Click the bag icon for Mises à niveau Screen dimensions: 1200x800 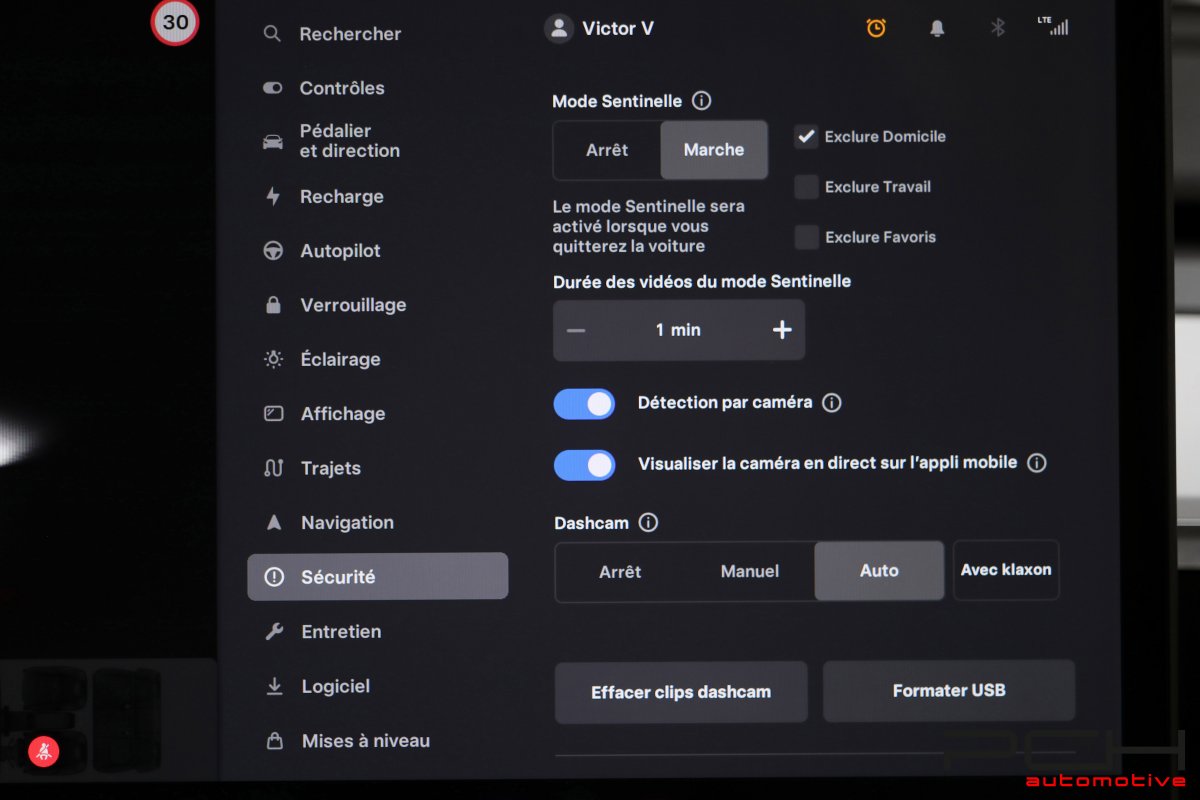(x=274, y=741)
